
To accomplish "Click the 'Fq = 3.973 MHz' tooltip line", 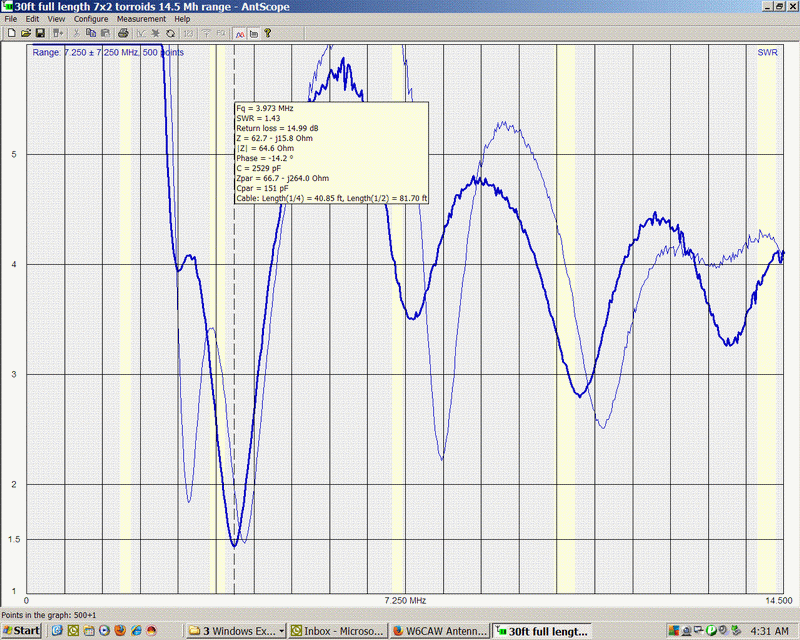I will (265, 108).
